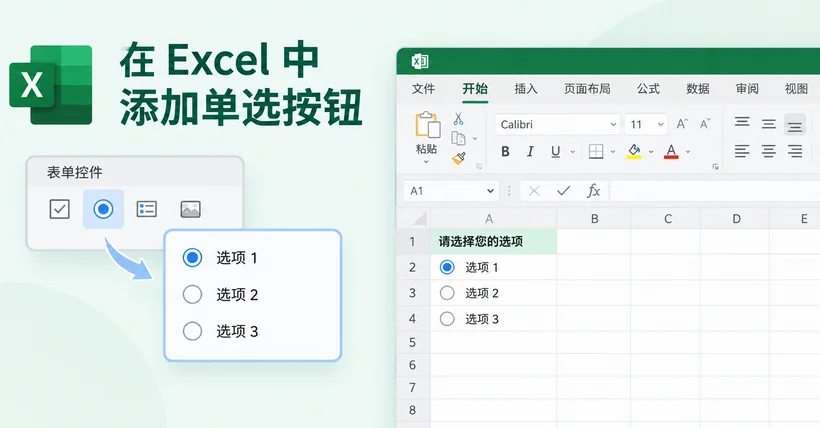
Task: Toggle Underline formatting
Action: (555, 152)
